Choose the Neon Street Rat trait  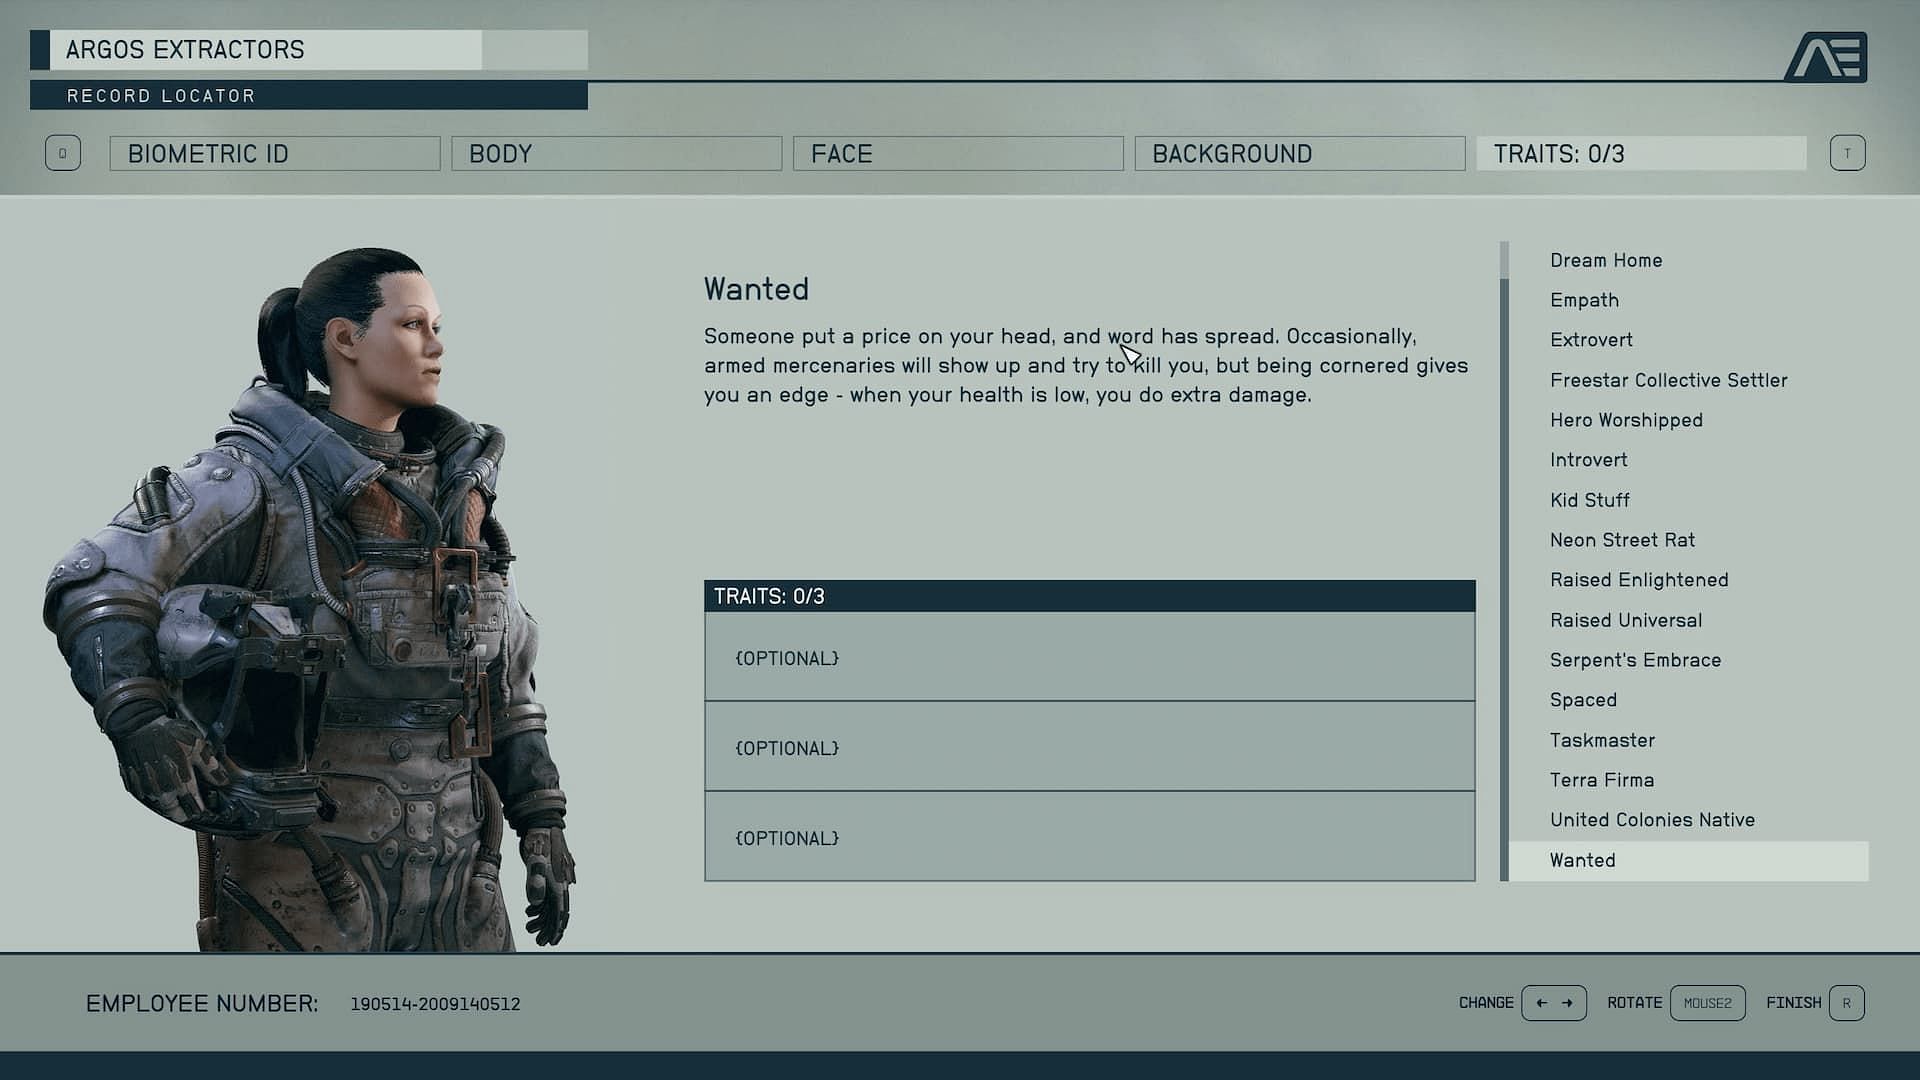click(x=1621, y=539)
